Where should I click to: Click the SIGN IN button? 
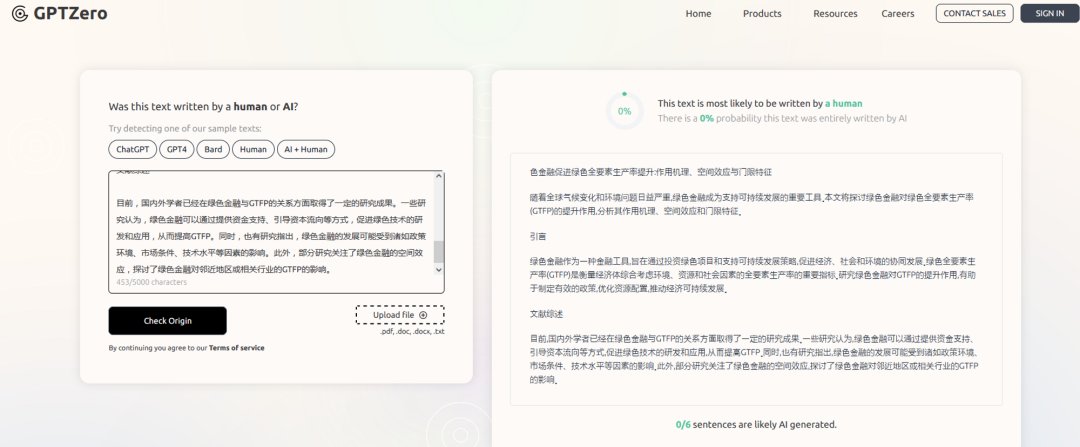(x=1049, y=13)
